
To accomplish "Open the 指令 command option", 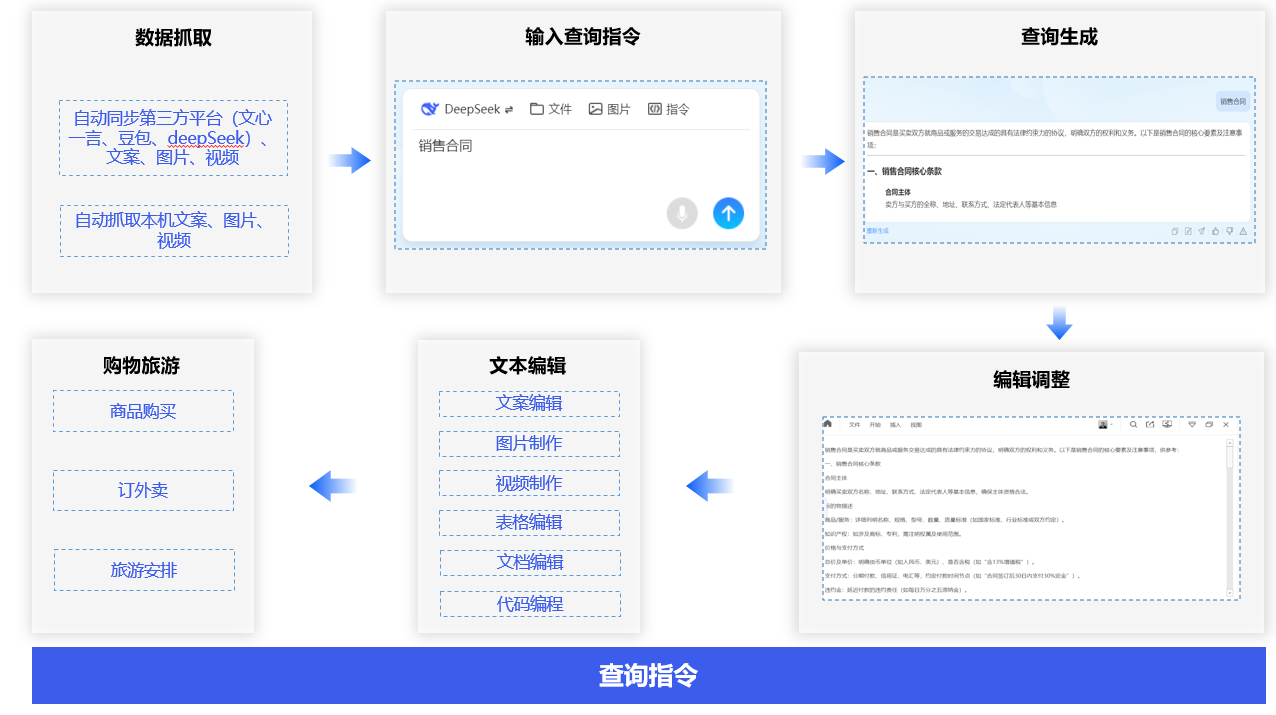I will point(668,109).
